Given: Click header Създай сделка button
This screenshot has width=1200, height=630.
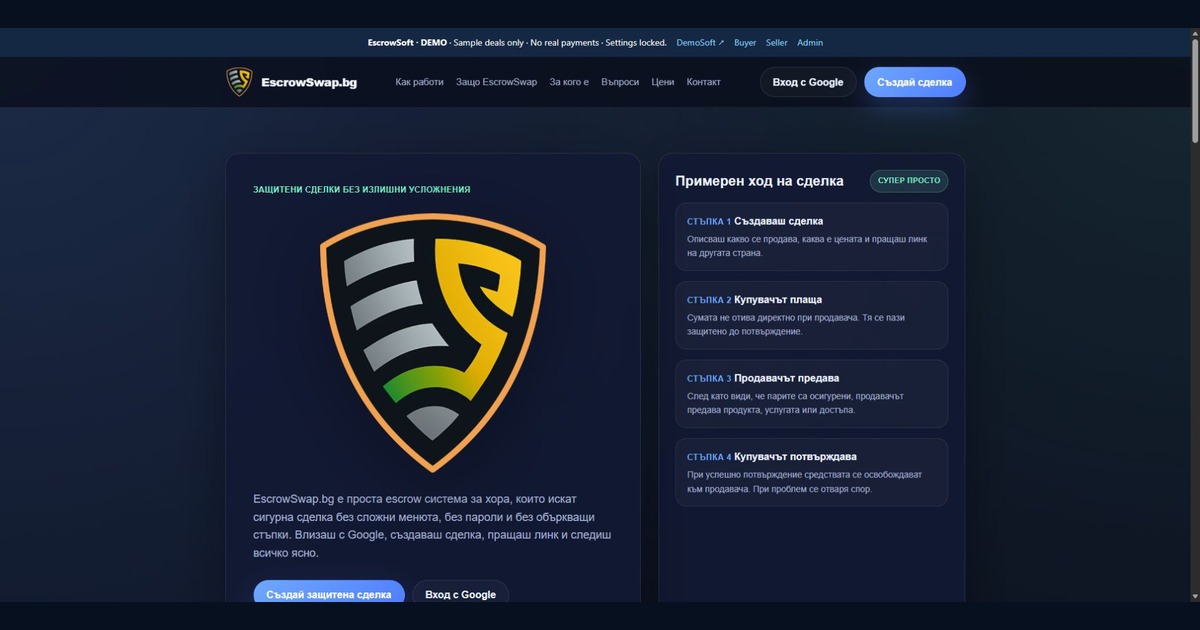Looking at the screenshot, I should [915, 82].
